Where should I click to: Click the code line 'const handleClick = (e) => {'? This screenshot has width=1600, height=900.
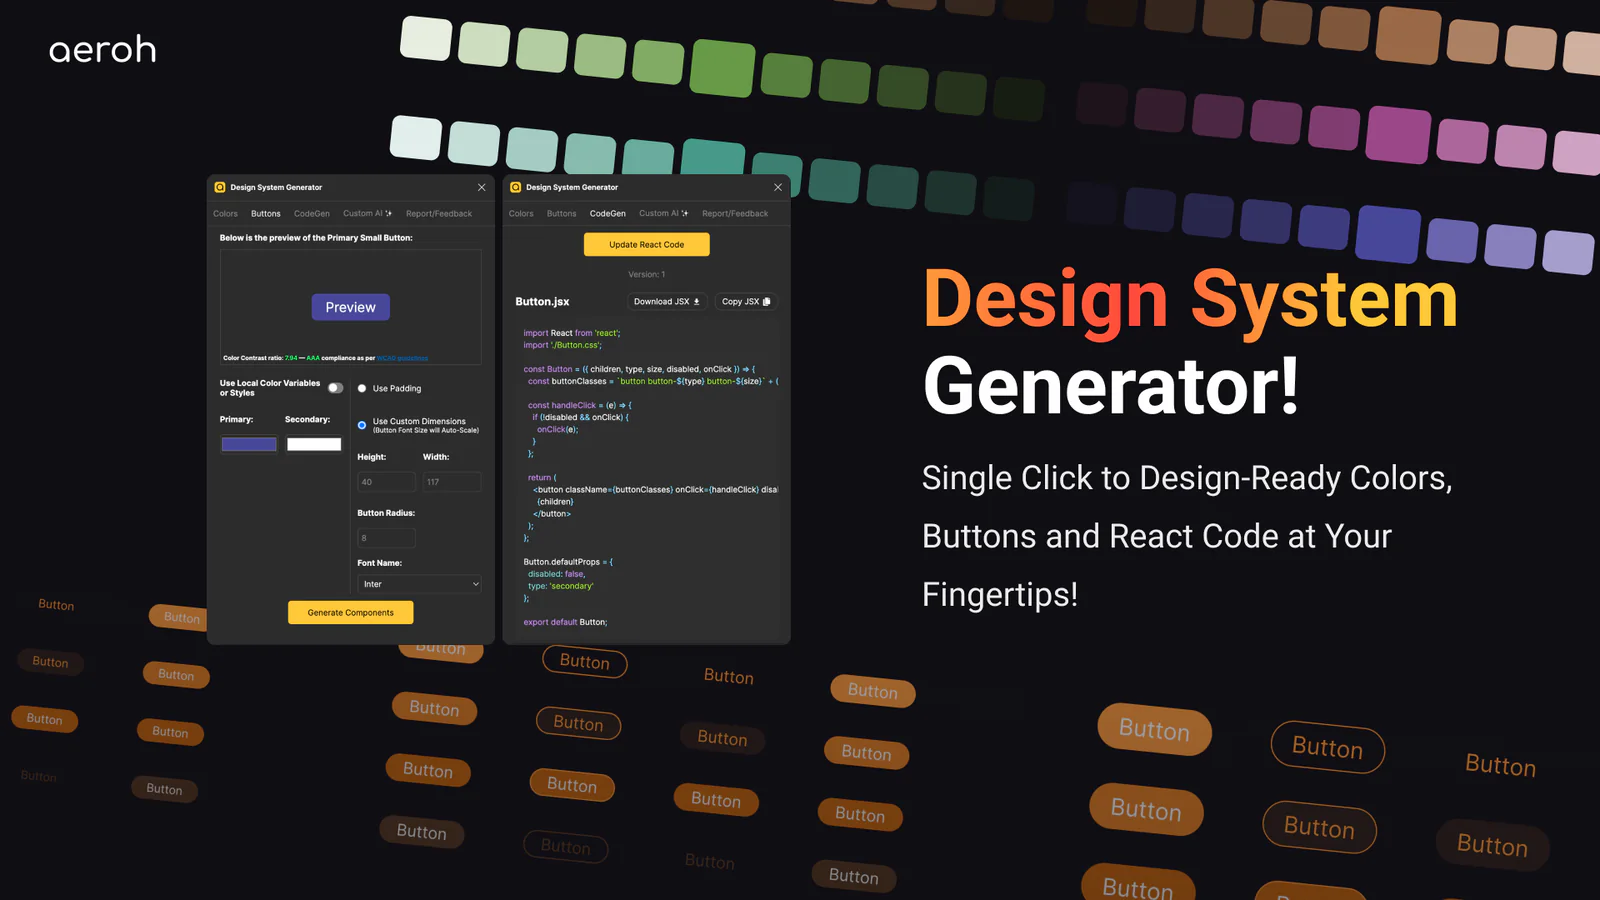(x=580, y=405)
